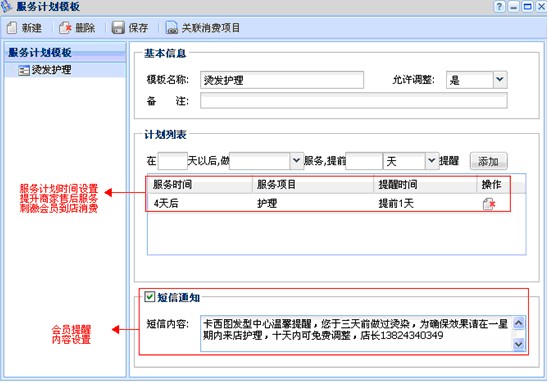Click the 操作 column header

coord(492,184)
